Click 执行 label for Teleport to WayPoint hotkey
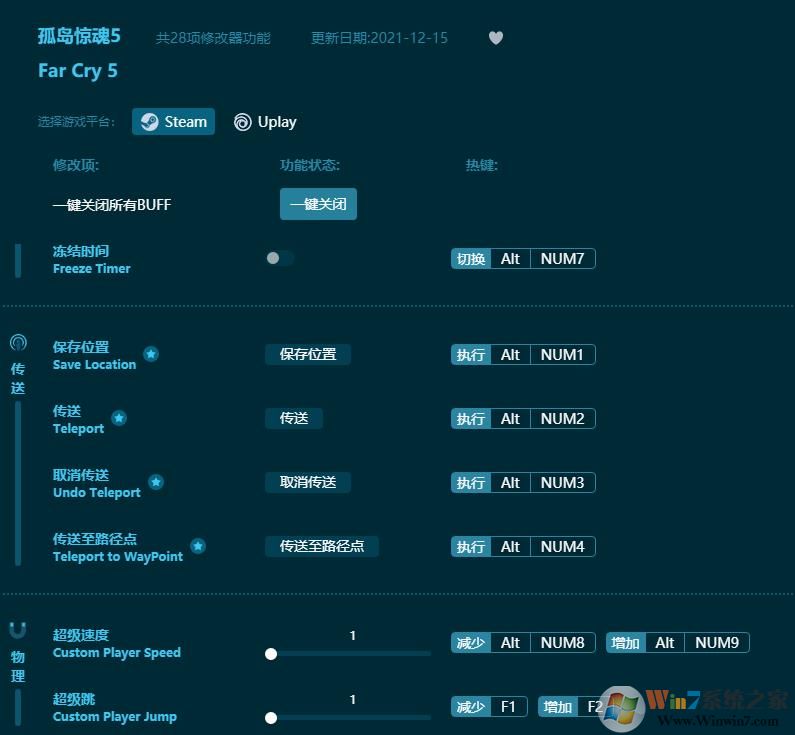This screenshot has height=735, width=795. point(471,546)
